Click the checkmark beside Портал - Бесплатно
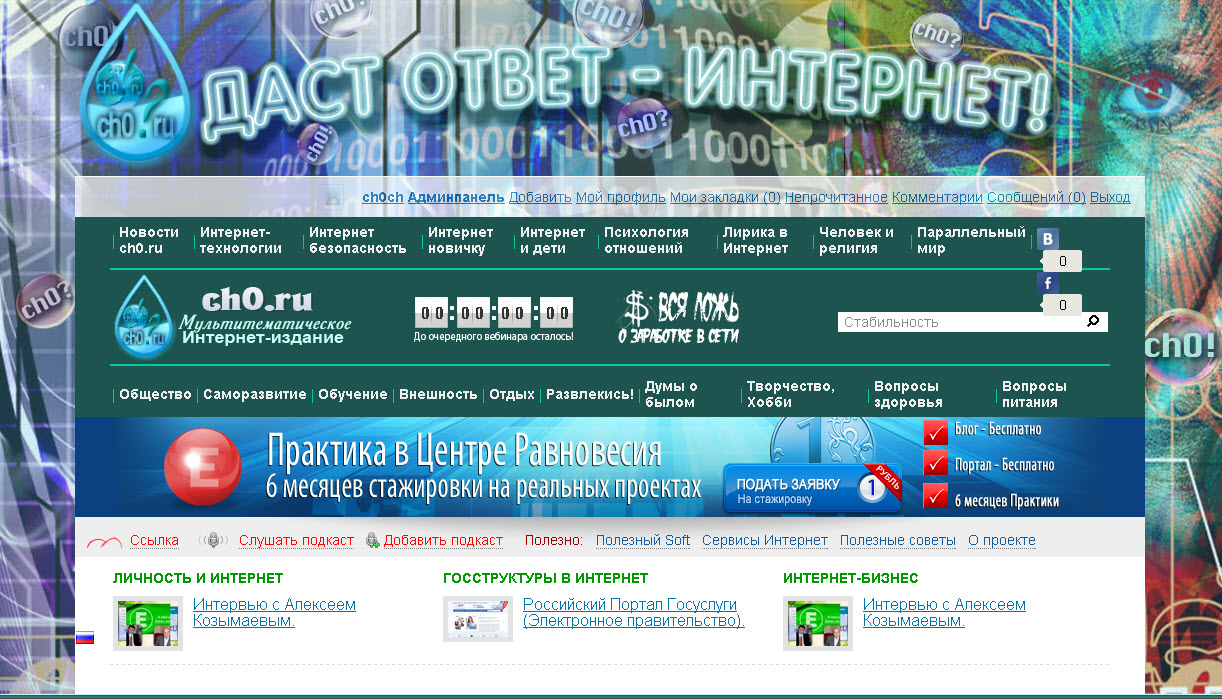The image size is (1222, 699). 935,464
